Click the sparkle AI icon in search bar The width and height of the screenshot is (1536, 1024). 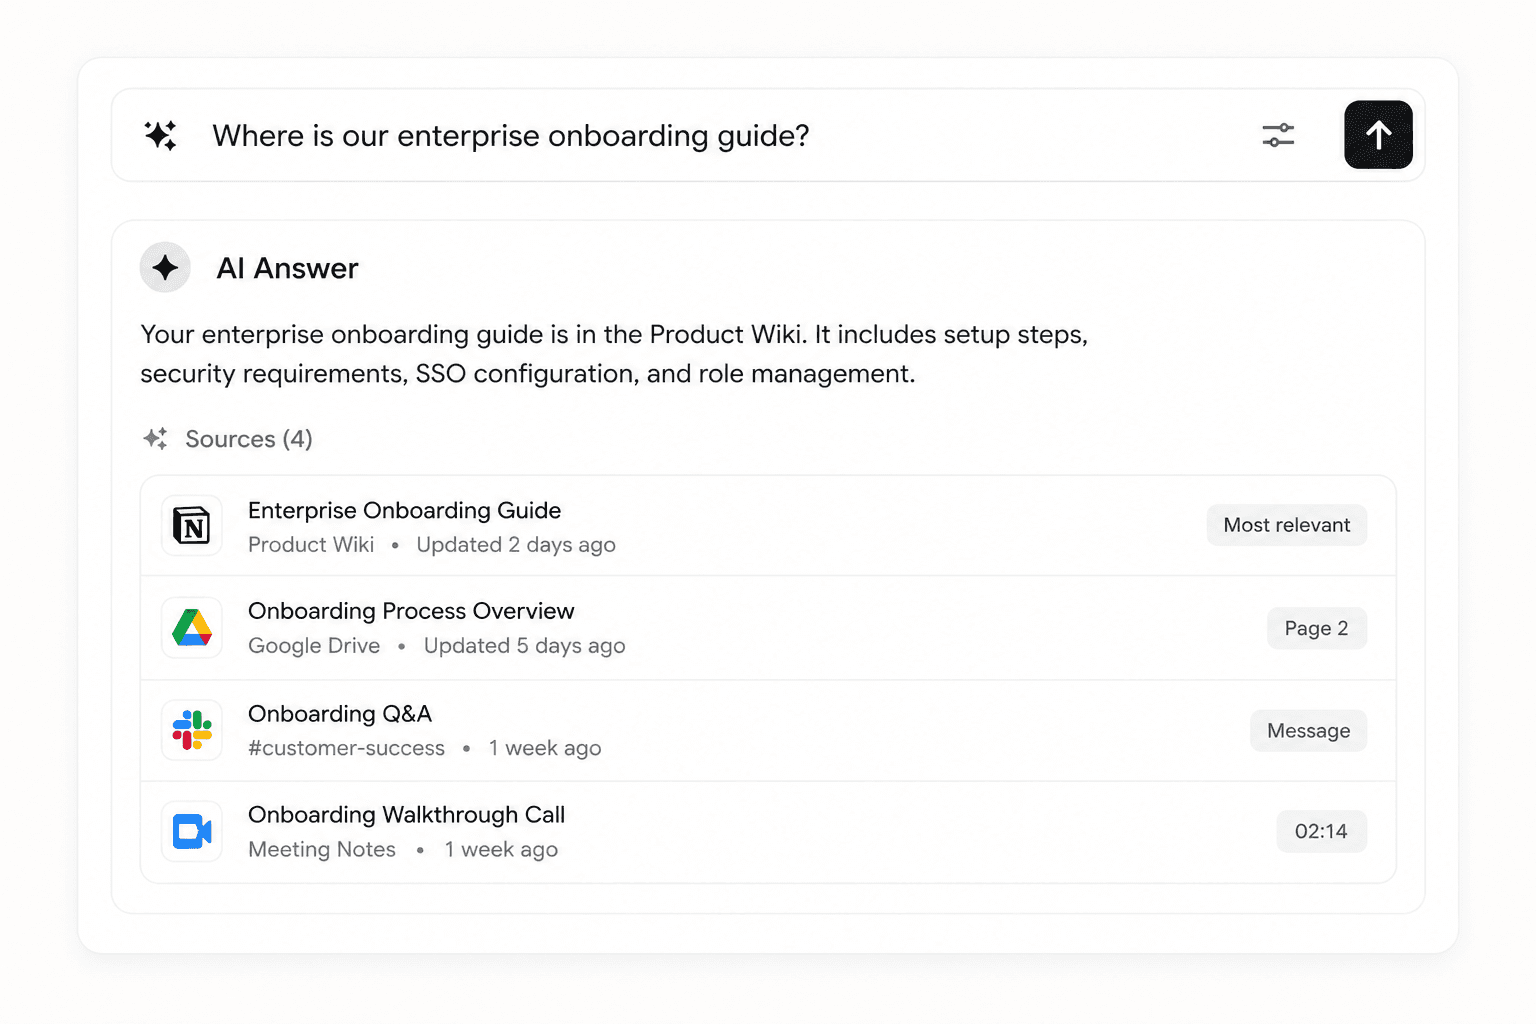point(160,135)
